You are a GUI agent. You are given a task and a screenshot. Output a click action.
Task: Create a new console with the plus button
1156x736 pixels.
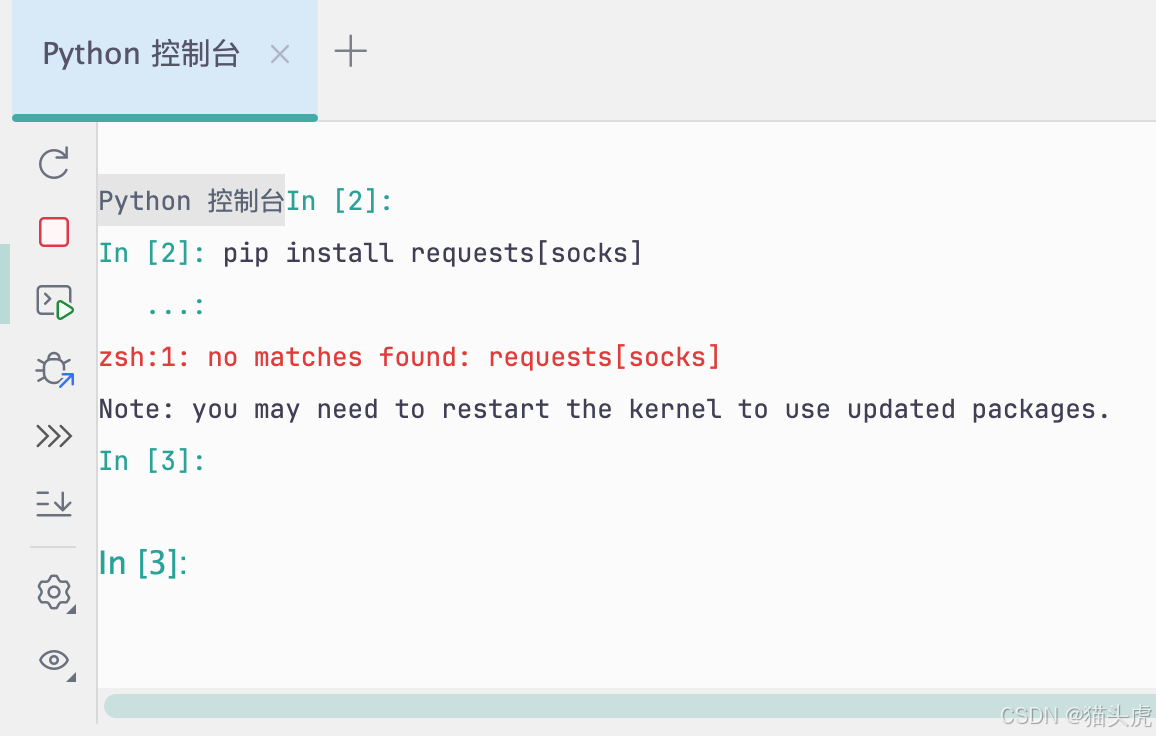pyautogui.click(x=350, y=52)
